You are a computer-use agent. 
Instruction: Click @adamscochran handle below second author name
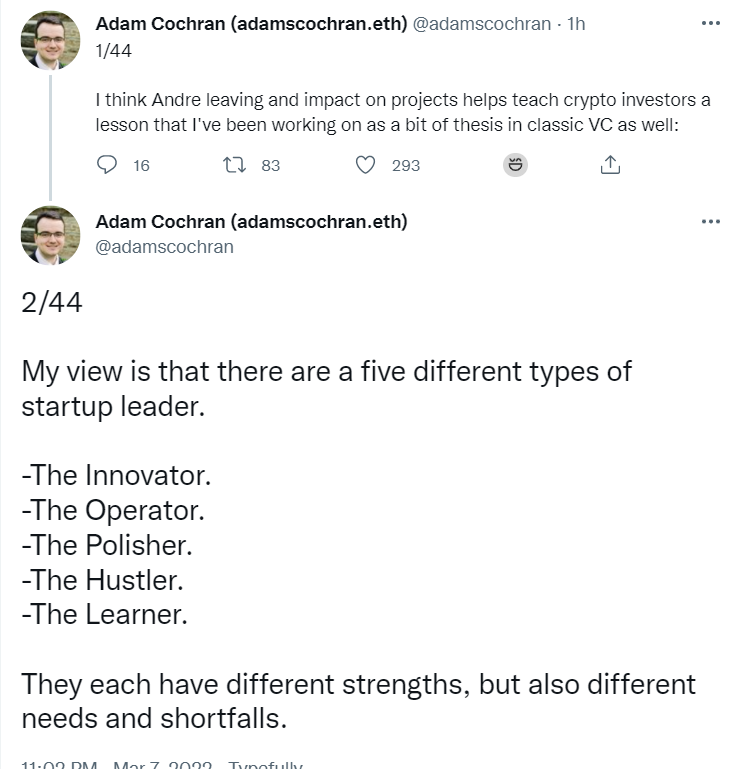click(x=164, y=246)
